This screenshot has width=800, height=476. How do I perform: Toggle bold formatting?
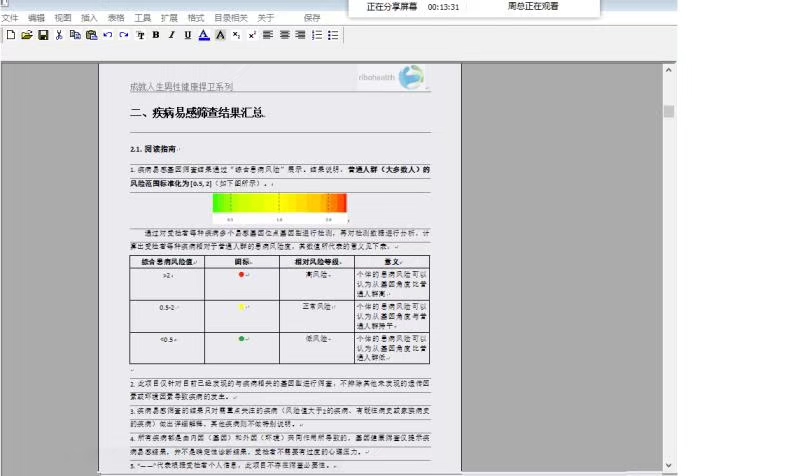156,35
